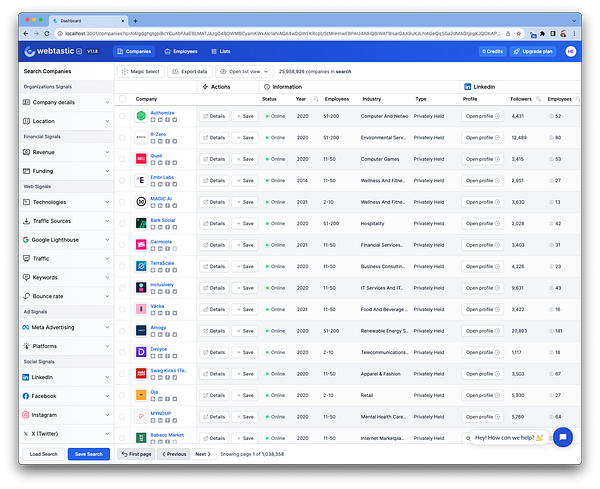600x489 pixels.
Task: Click the user avatar in header
Action: tap(571, 51)
